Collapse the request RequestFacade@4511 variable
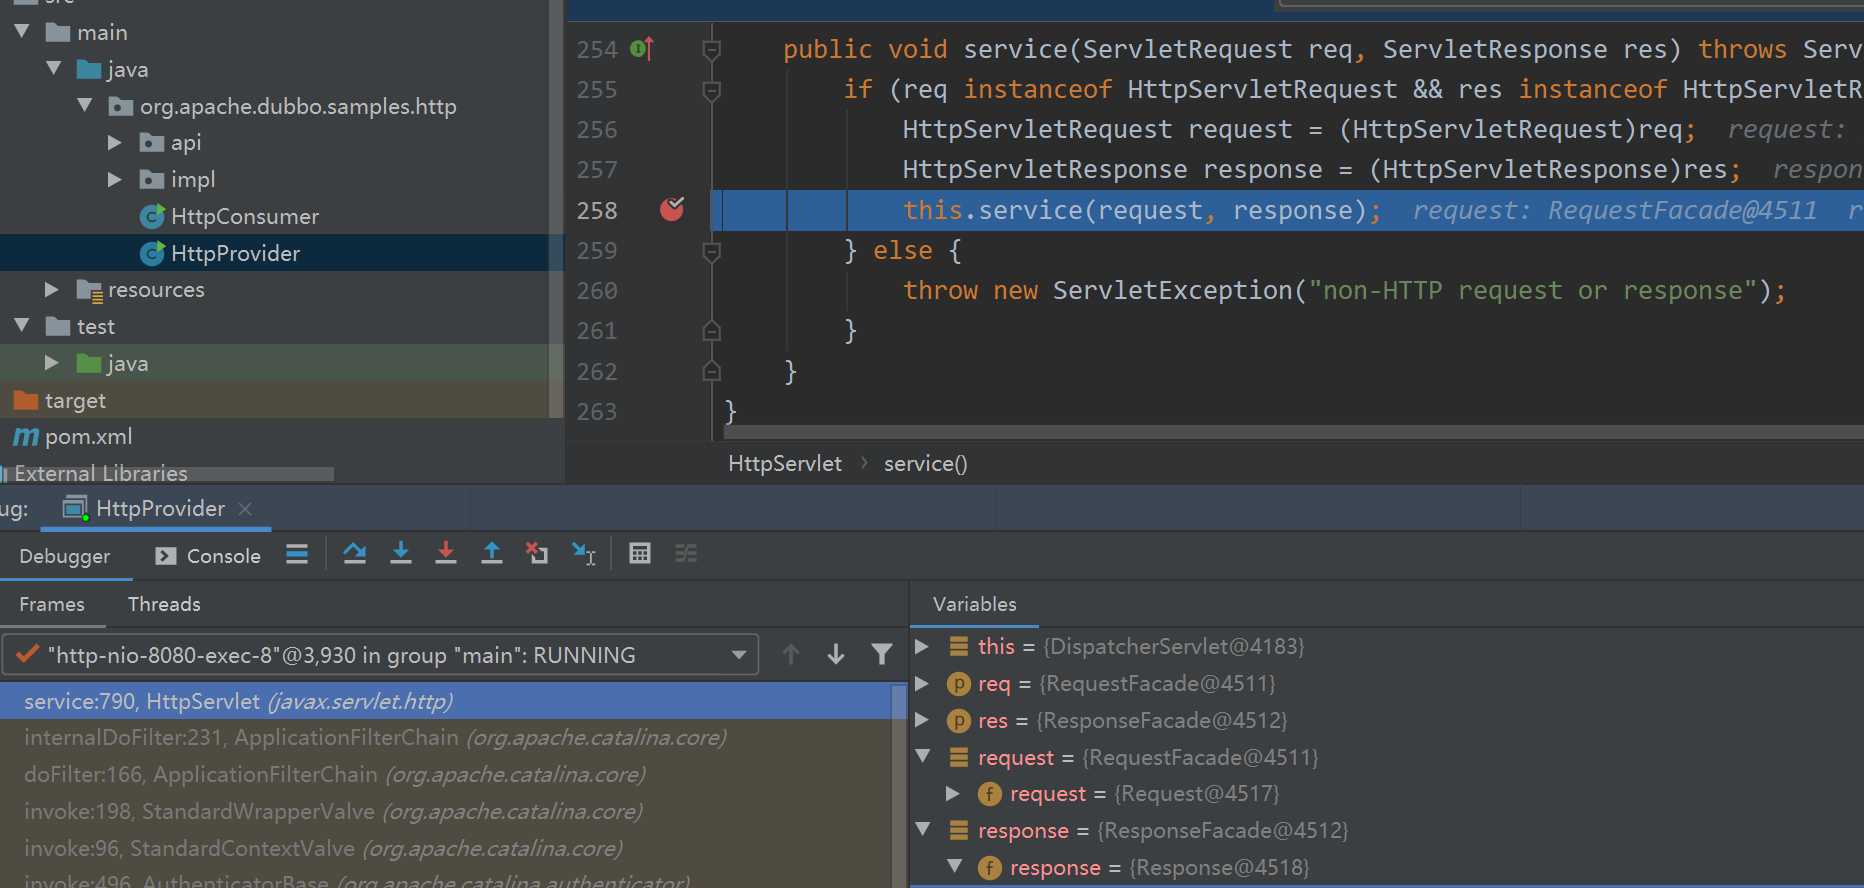 (x=923, y=756)
